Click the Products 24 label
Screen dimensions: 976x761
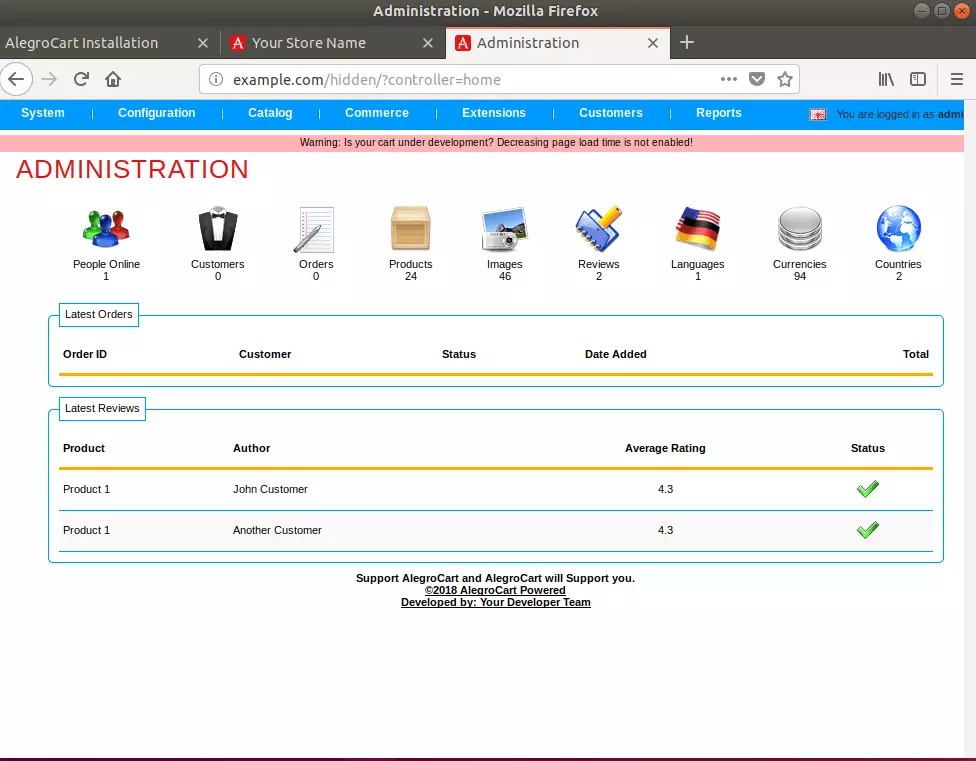point(410,270)
